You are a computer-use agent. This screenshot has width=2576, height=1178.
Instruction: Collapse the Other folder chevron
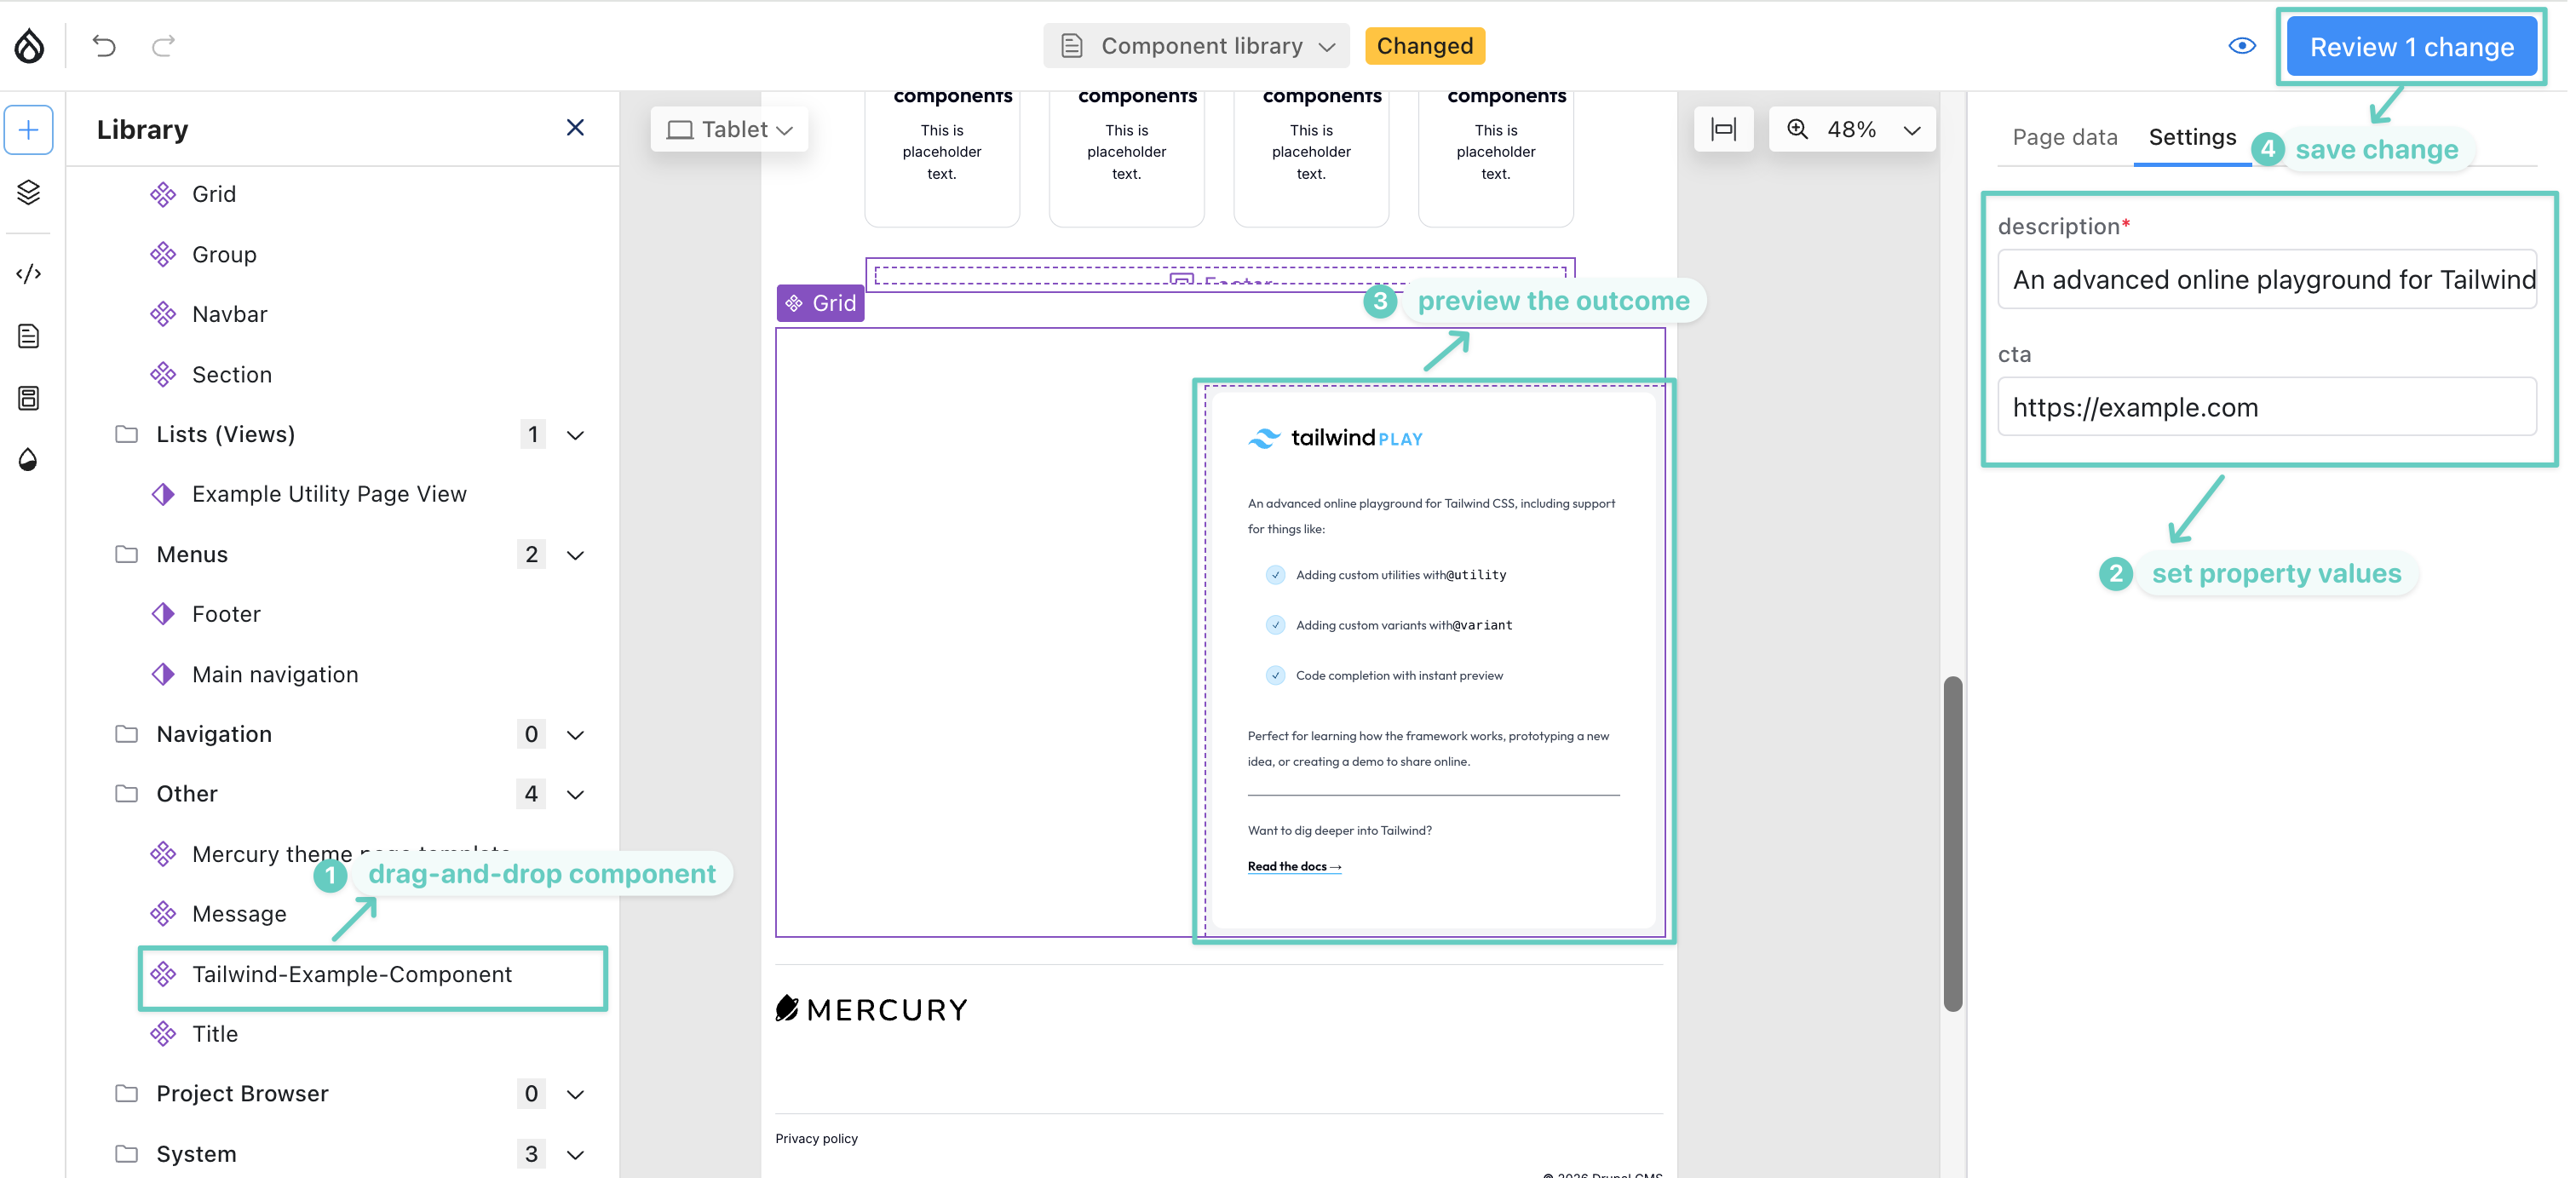[x=576, y=795]
